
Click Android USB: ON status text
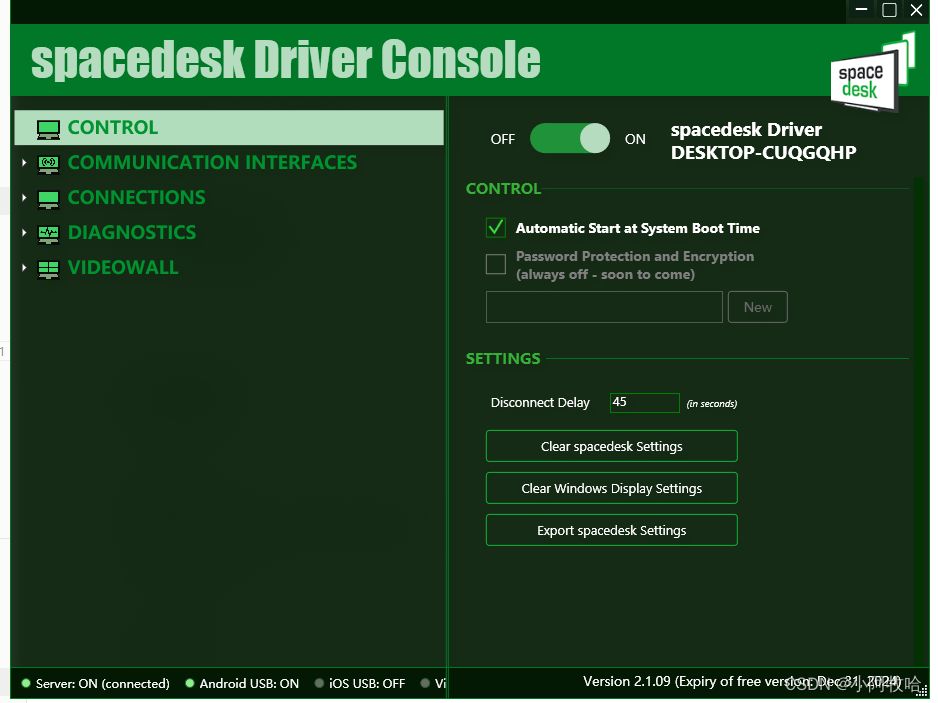249,683
